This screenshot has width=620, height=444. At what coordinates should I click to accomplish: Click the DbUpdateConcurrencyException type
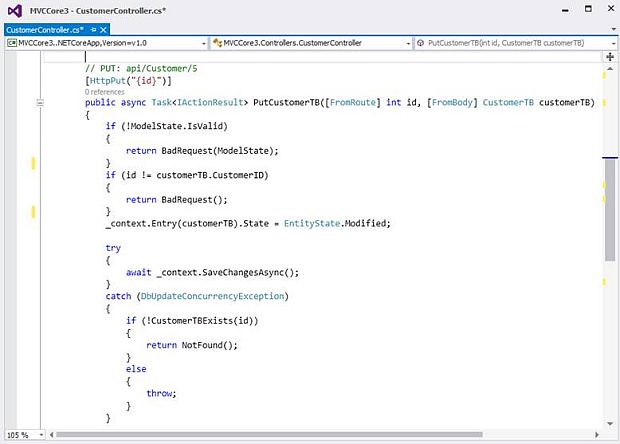[212, 296]
